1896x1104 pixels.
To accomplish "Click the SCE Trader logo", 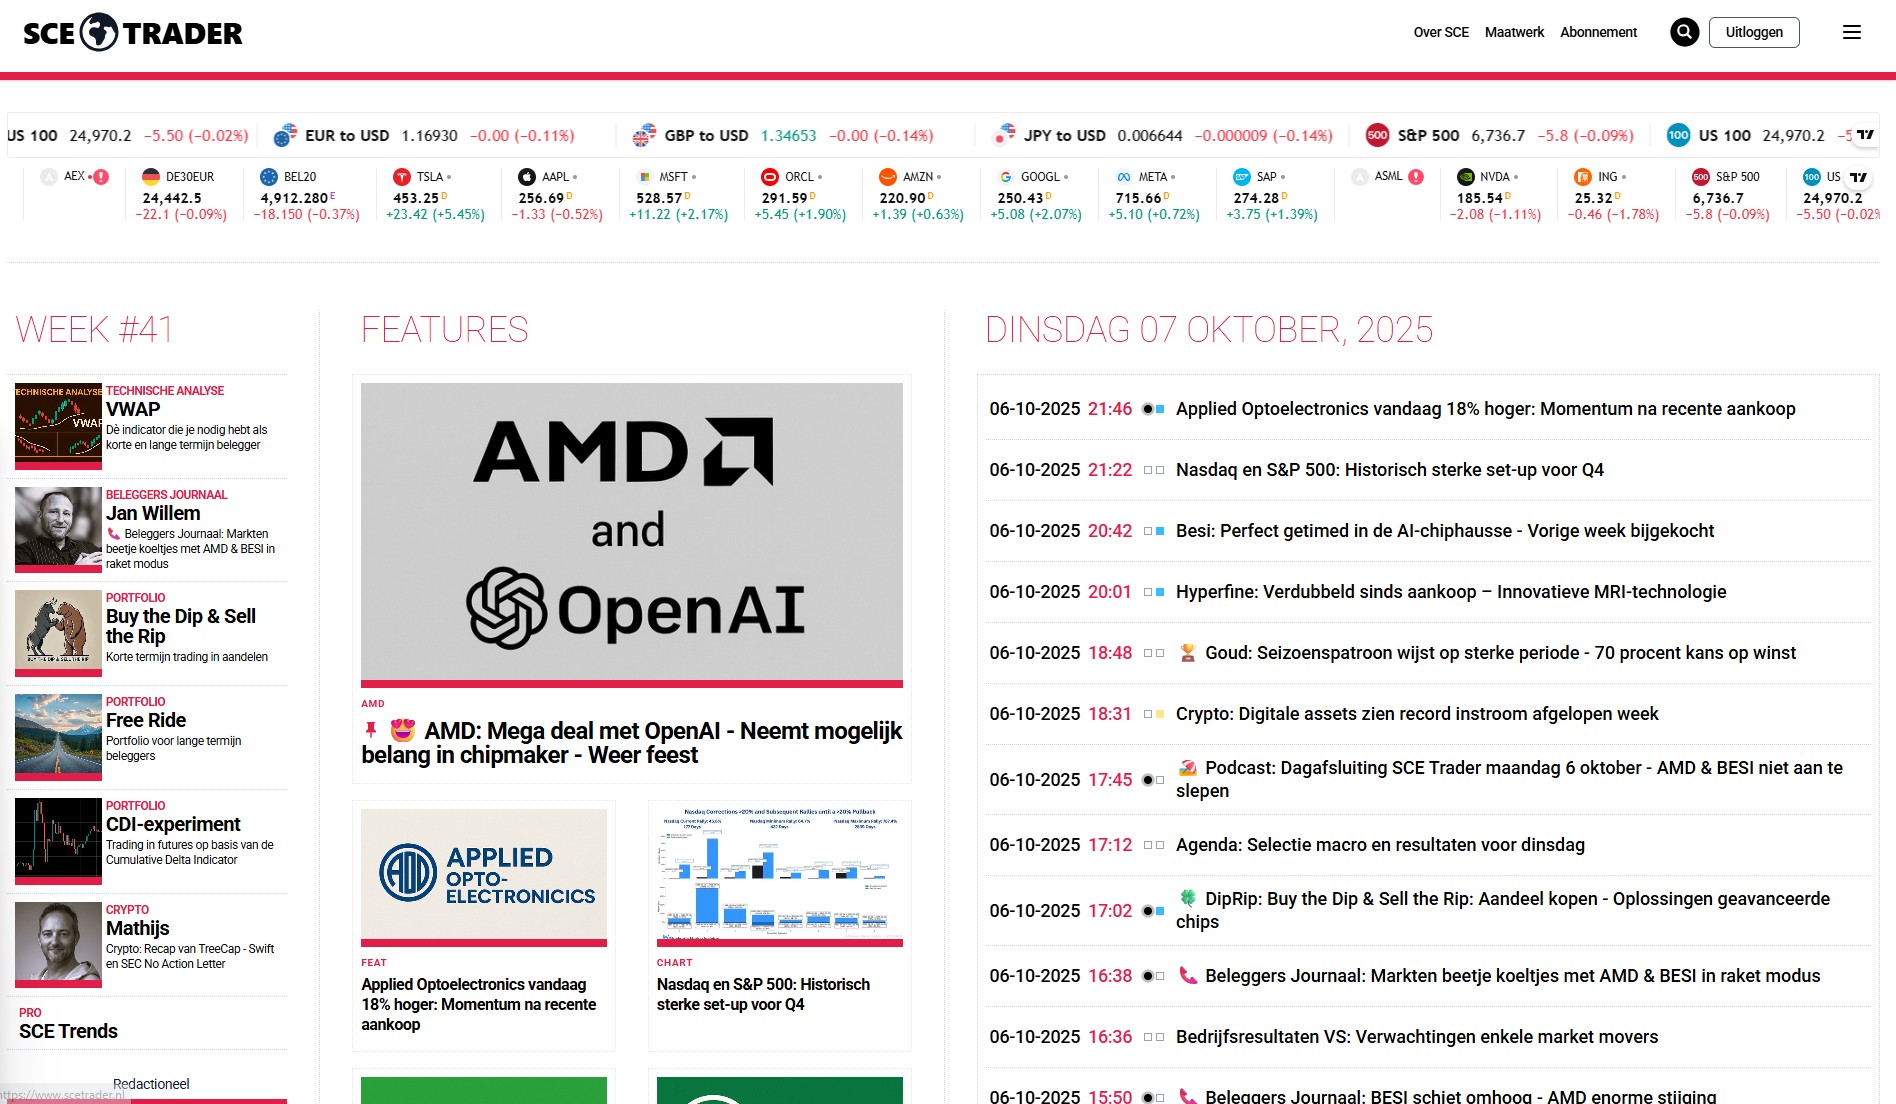I will [132, 33].
